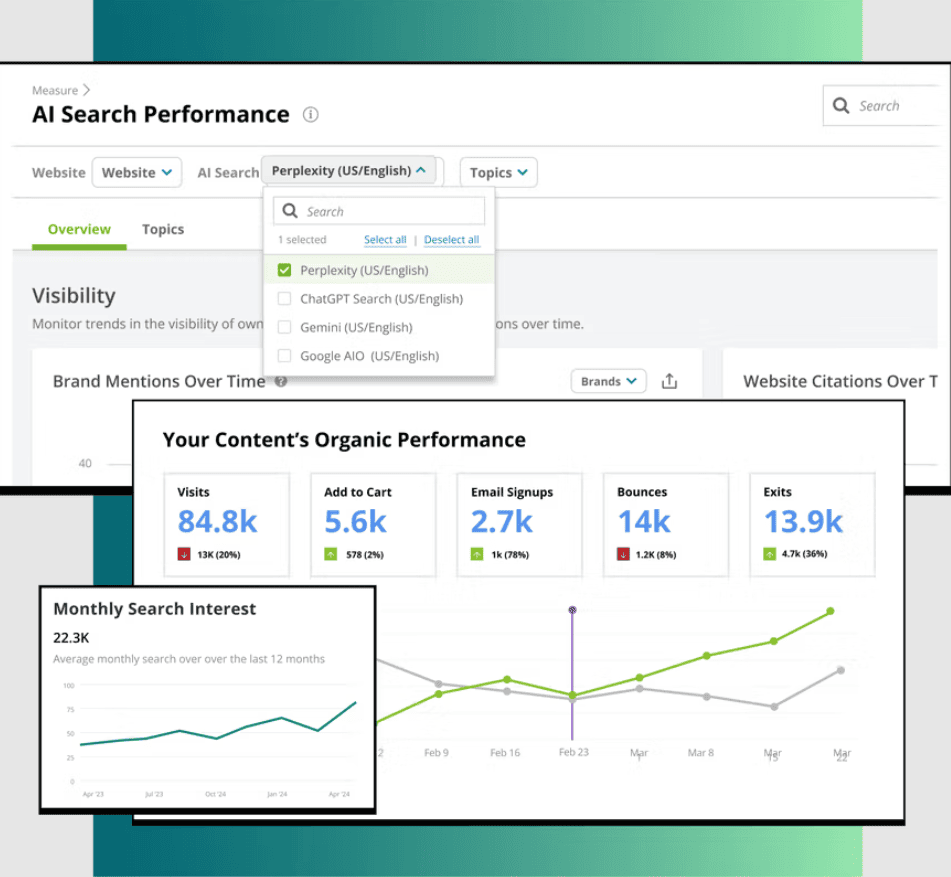Click the help icon next to Brand Mentions Over Time
The image size is (951, 877).
281,382
